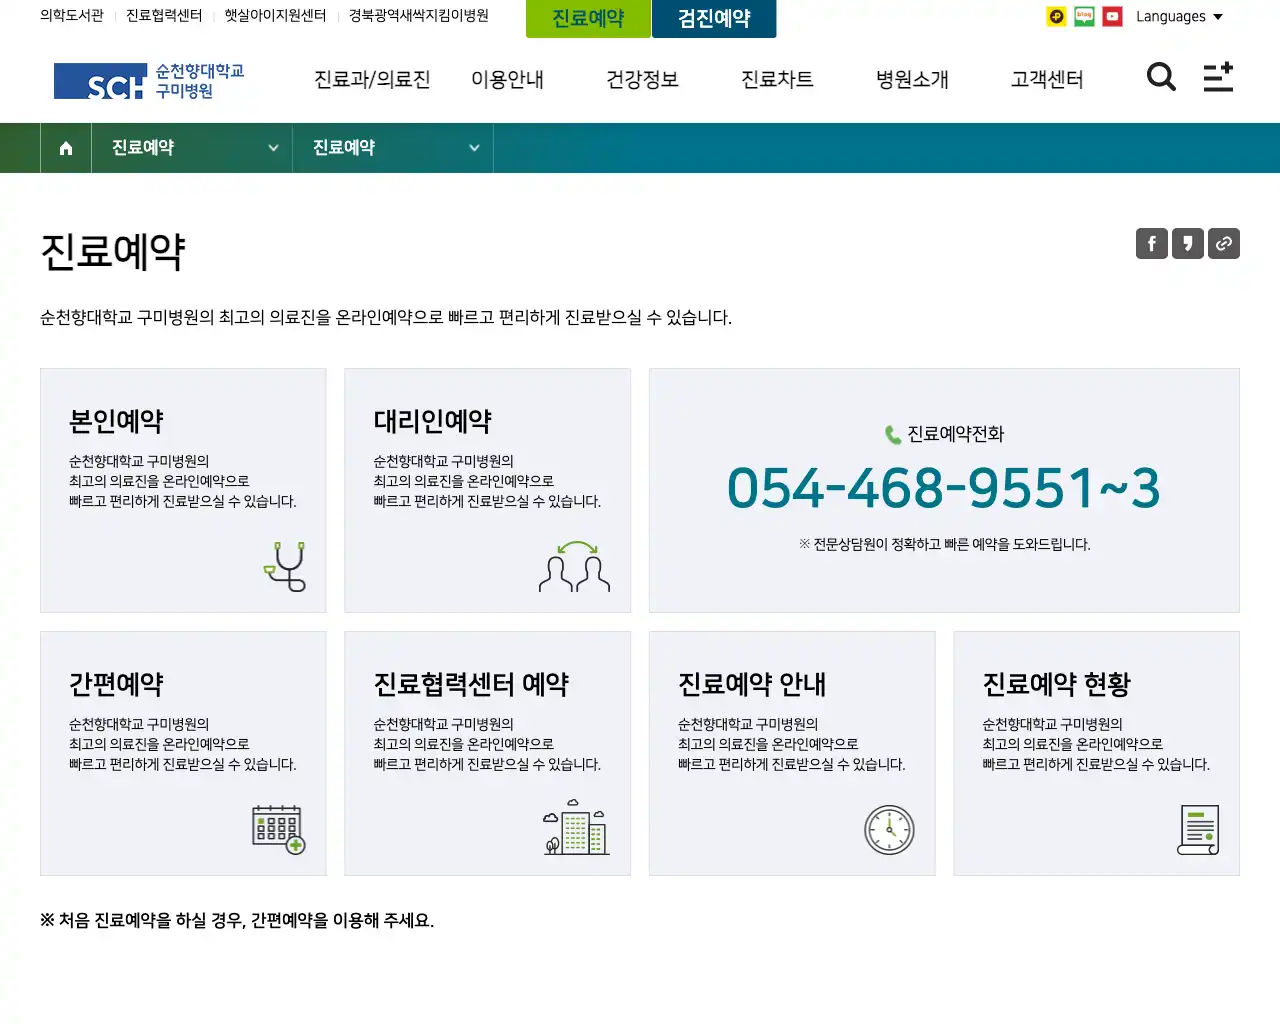Share using the KakaoStory quote icon
This screenshot has height=1024, width=1280.
[x=1188, y=243]
